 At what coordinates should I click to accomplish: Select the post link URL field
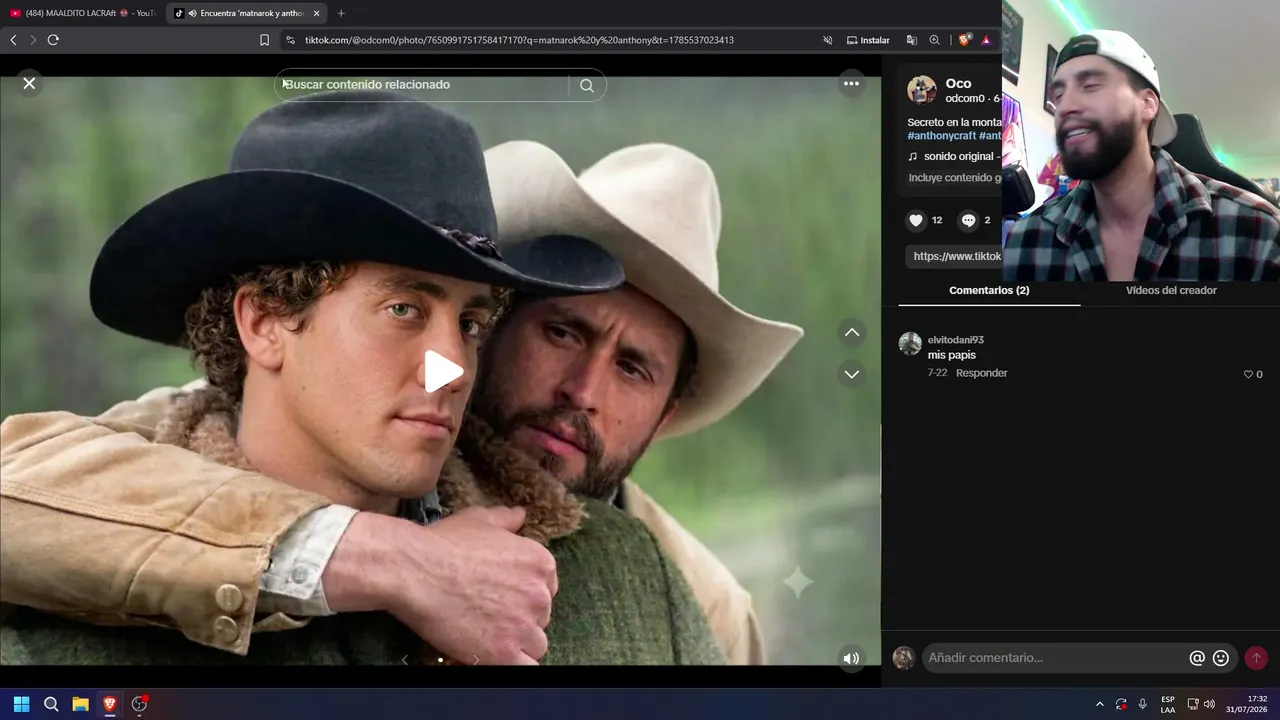pyautogui.click(x=955, y=256)
